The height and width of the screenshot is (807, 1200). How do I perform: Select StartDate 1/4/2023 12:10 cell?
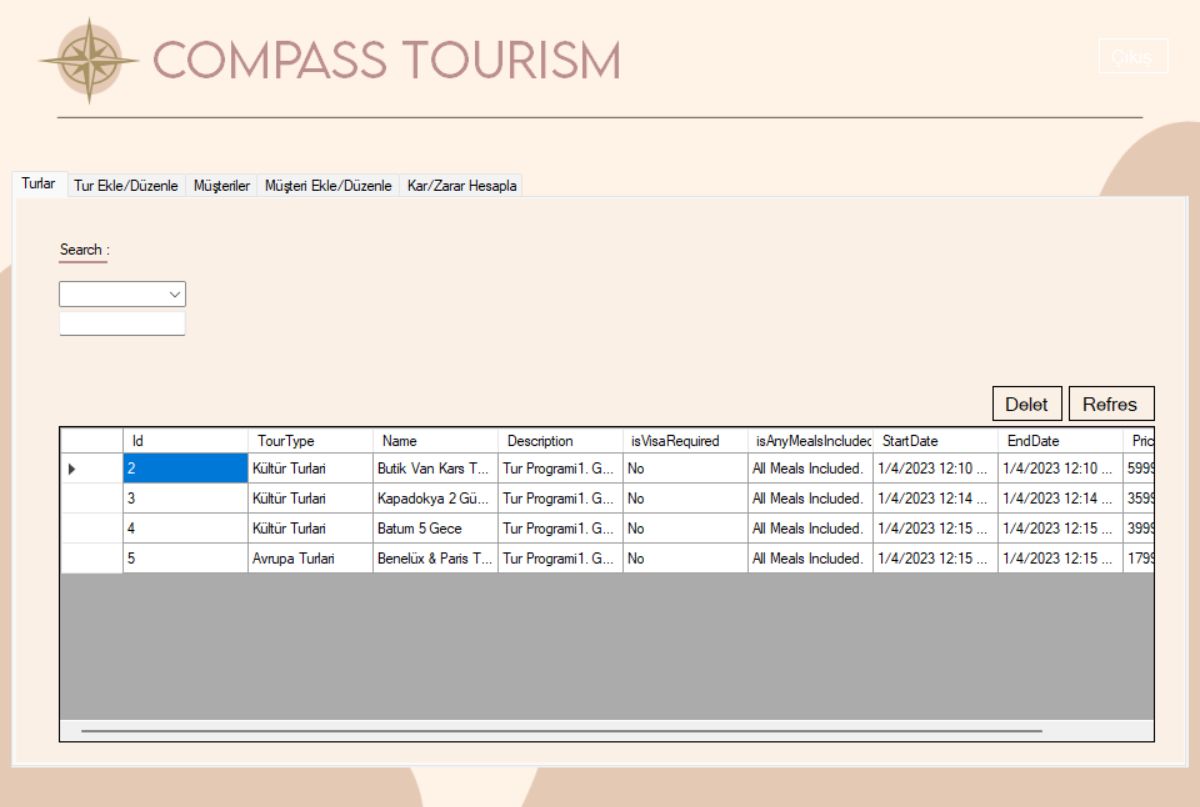(935, 468)
